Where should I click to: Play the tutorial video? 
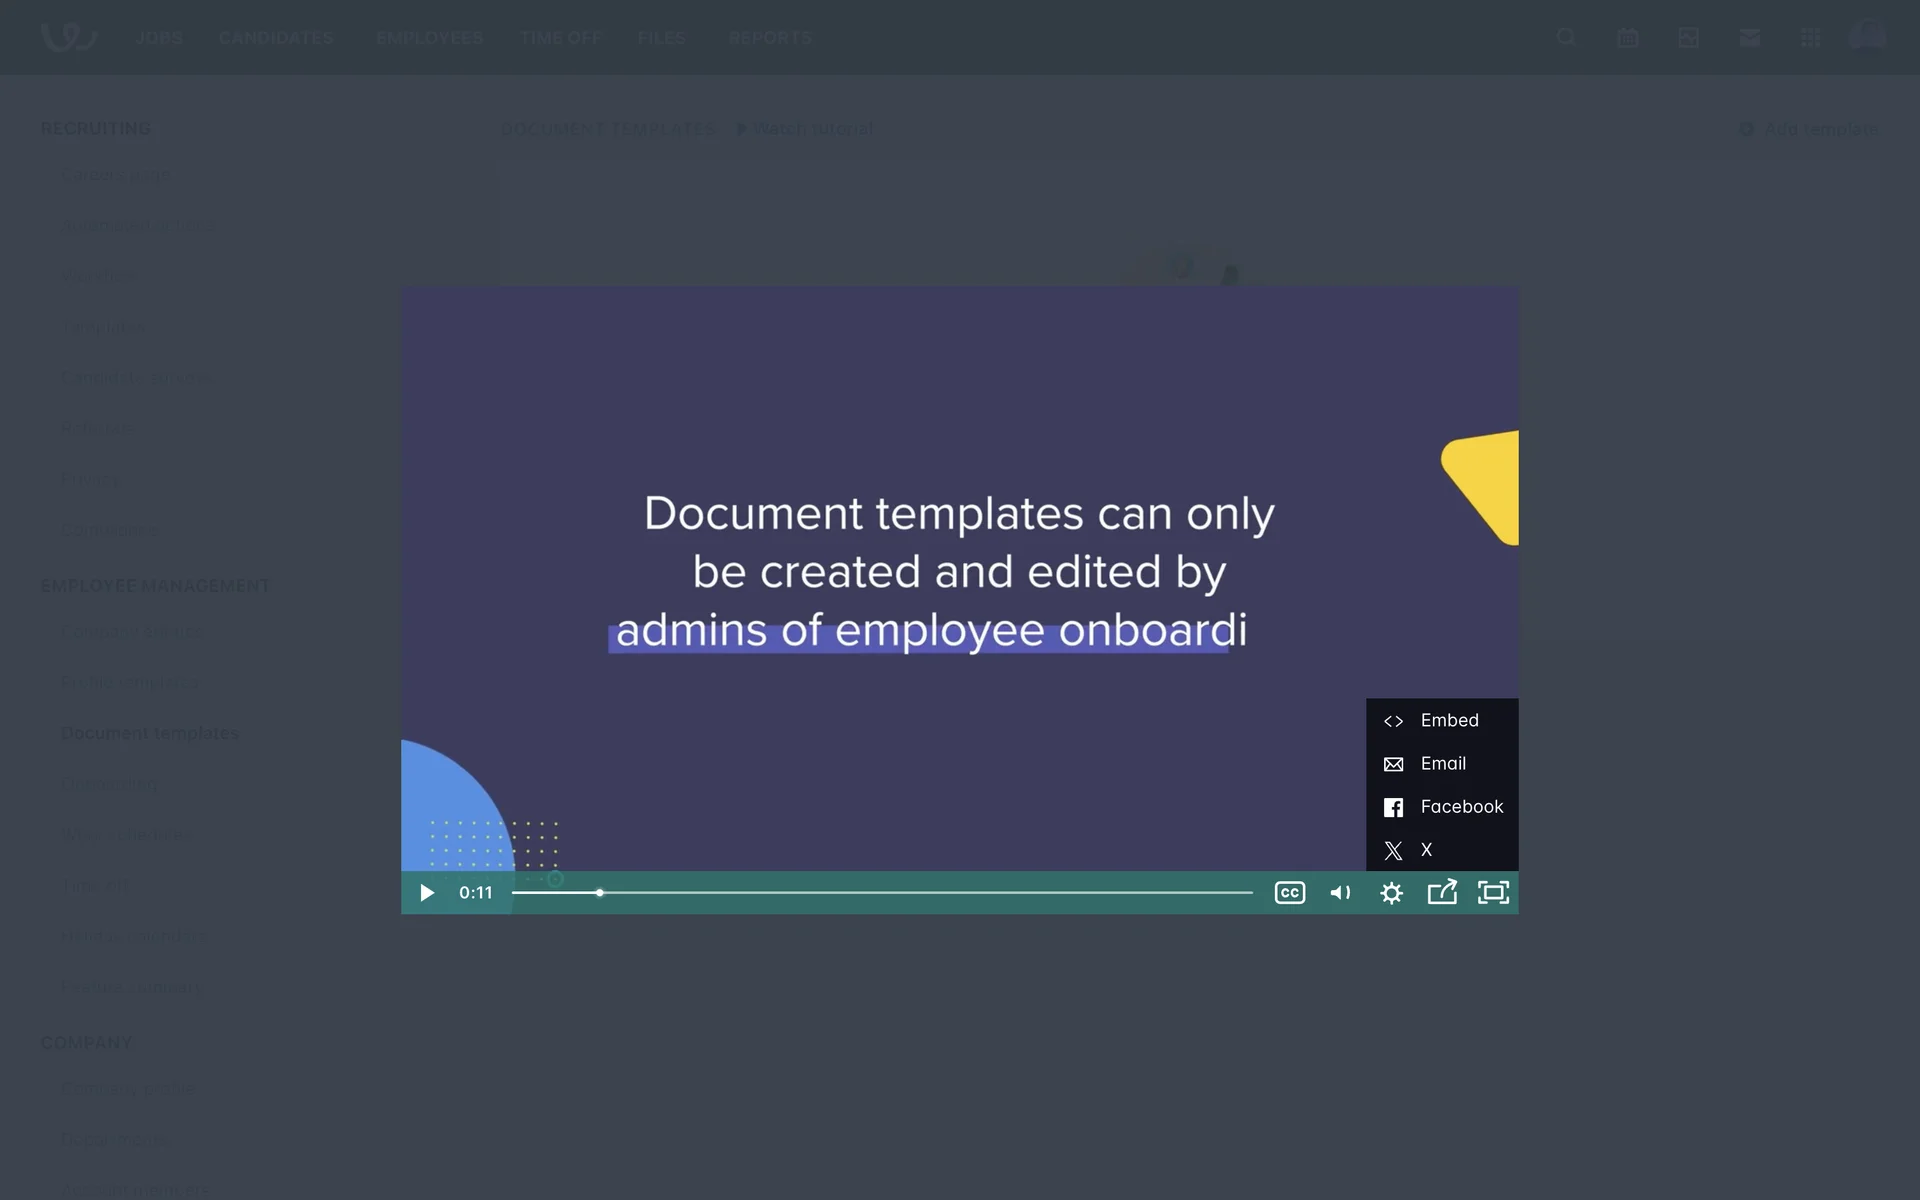click(x=427, y=893)
